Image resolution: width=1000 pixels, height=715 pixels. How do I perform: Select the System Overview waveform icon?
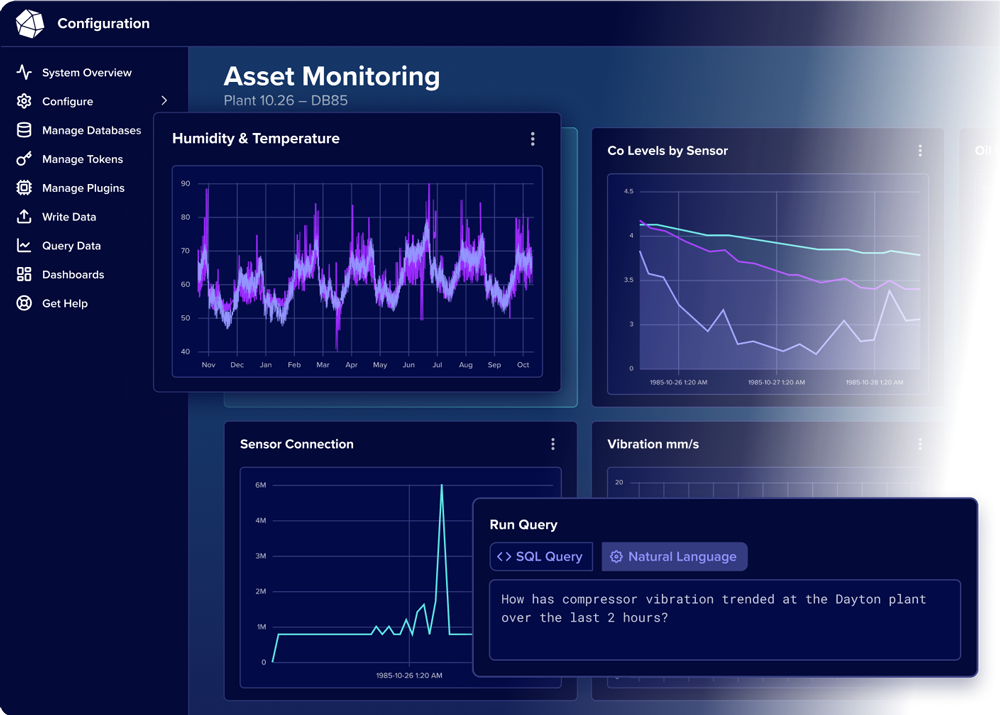click(22, 72)
